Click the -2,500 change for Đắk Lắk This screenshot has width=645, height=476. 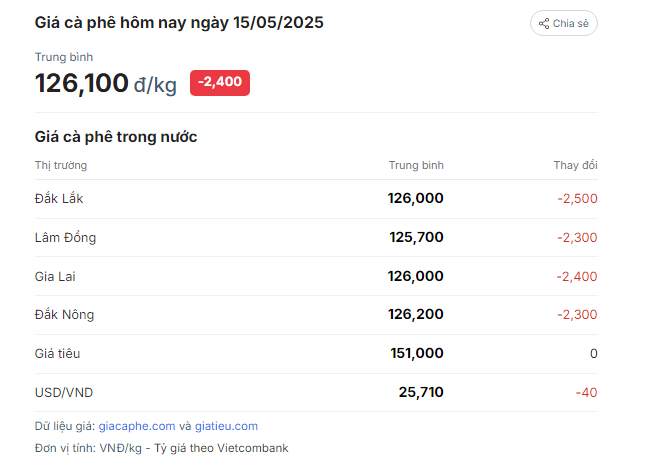577,199
